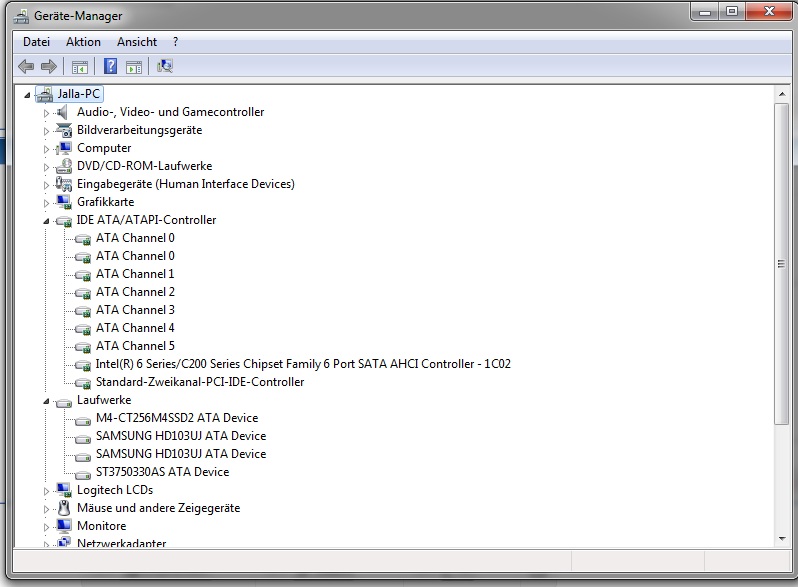Expand the DVD/CD-ROM-Laufwerke node
Image resolution: width=798 pixels, height=587 pixels.
46,167
